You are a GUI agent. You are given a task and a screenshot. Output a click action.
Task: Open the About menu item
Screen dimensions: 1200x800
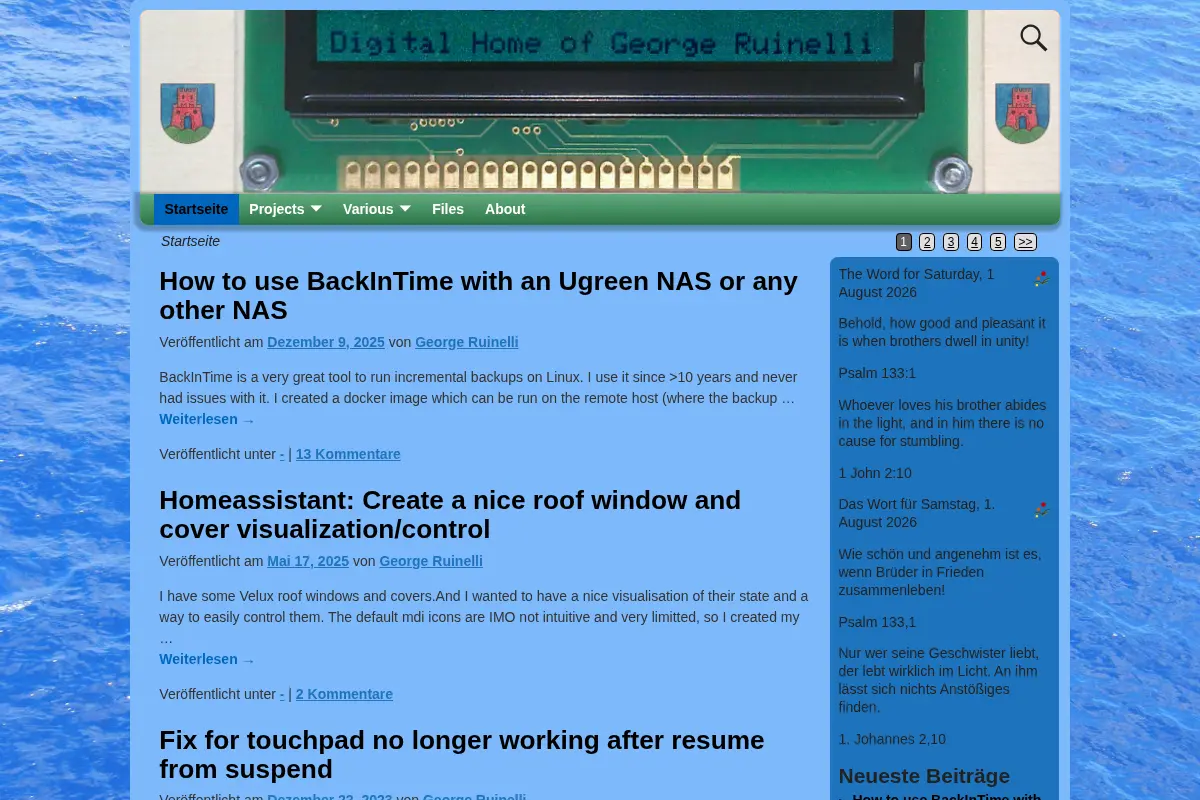[505, 209]
